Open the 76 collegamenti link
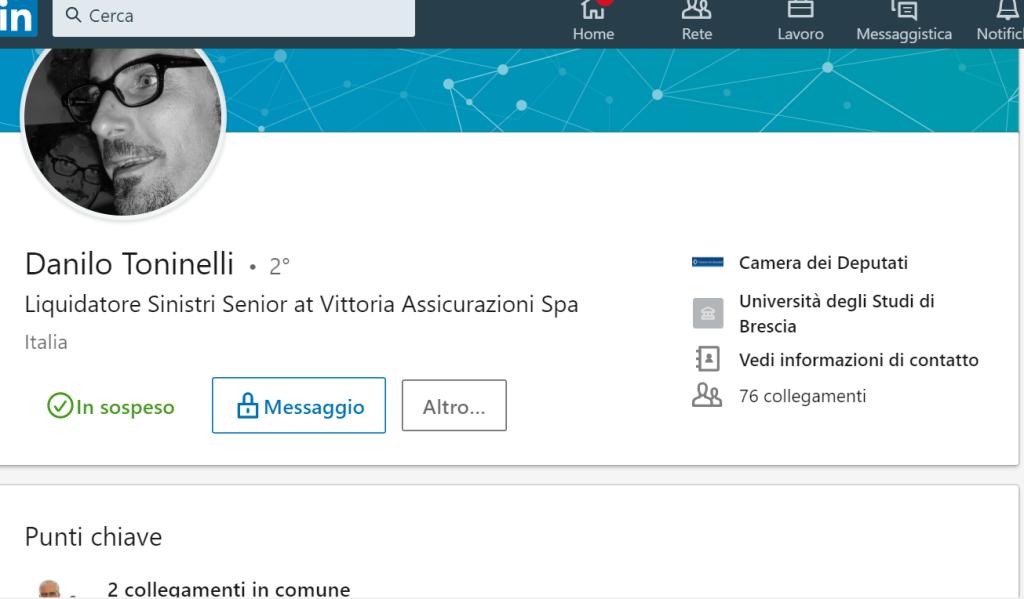 pos(803,396)
